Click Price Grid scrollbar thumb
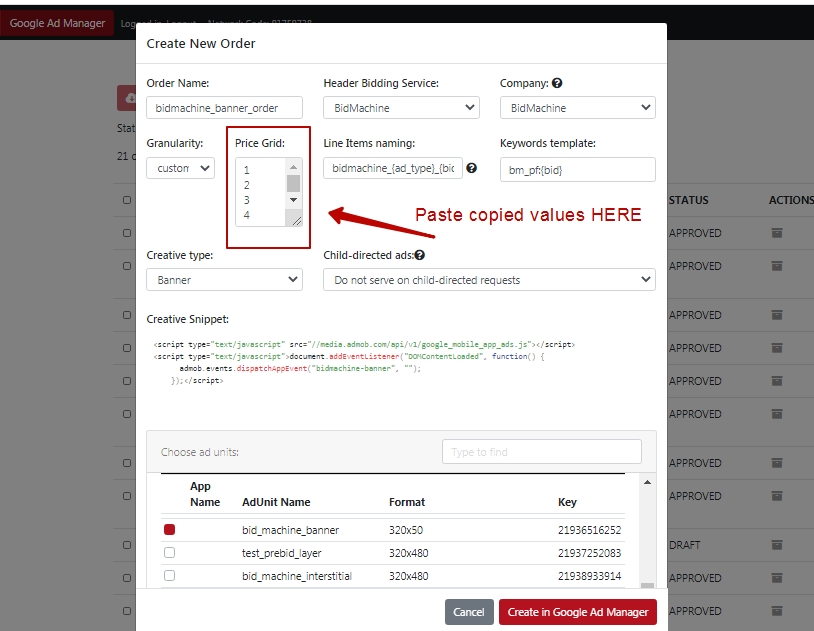 [293, 183]
